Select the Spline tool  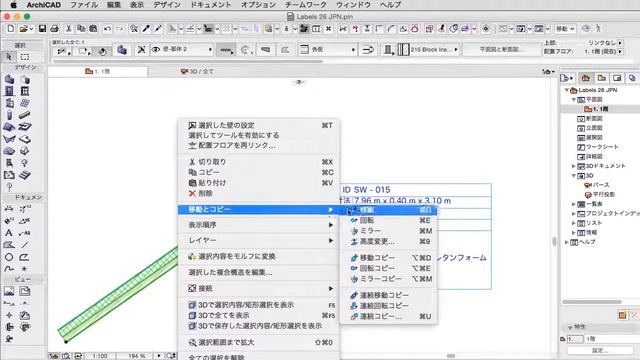[9, 269]
